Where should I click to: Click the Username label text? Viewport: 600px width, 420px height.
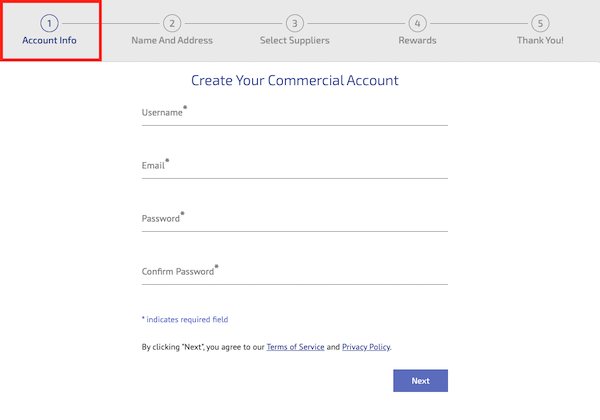click(x=162, y=112)
